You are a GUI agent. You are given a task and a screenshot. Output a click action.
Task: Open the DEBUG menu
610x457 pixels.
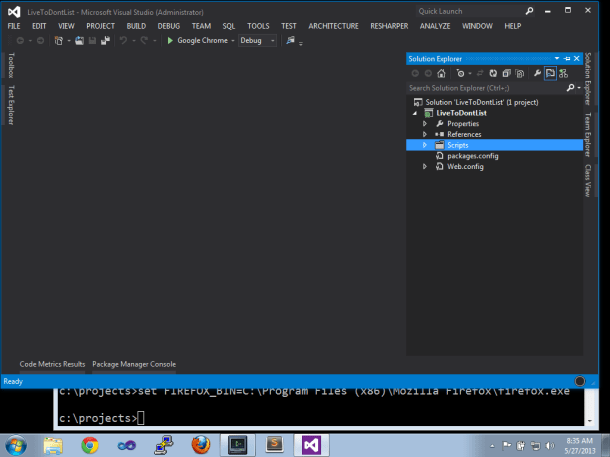[x=169, y=26]
